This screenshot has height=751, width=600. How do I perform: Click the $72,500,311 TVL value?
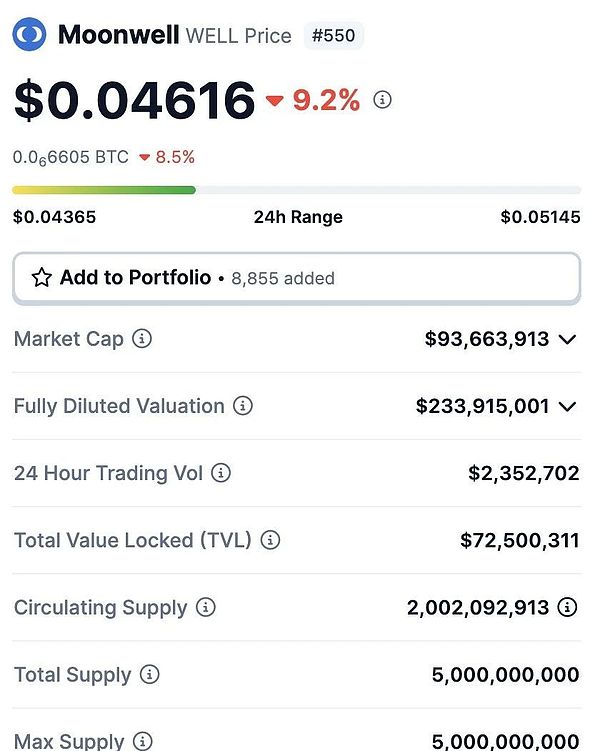tap(519, 540)
